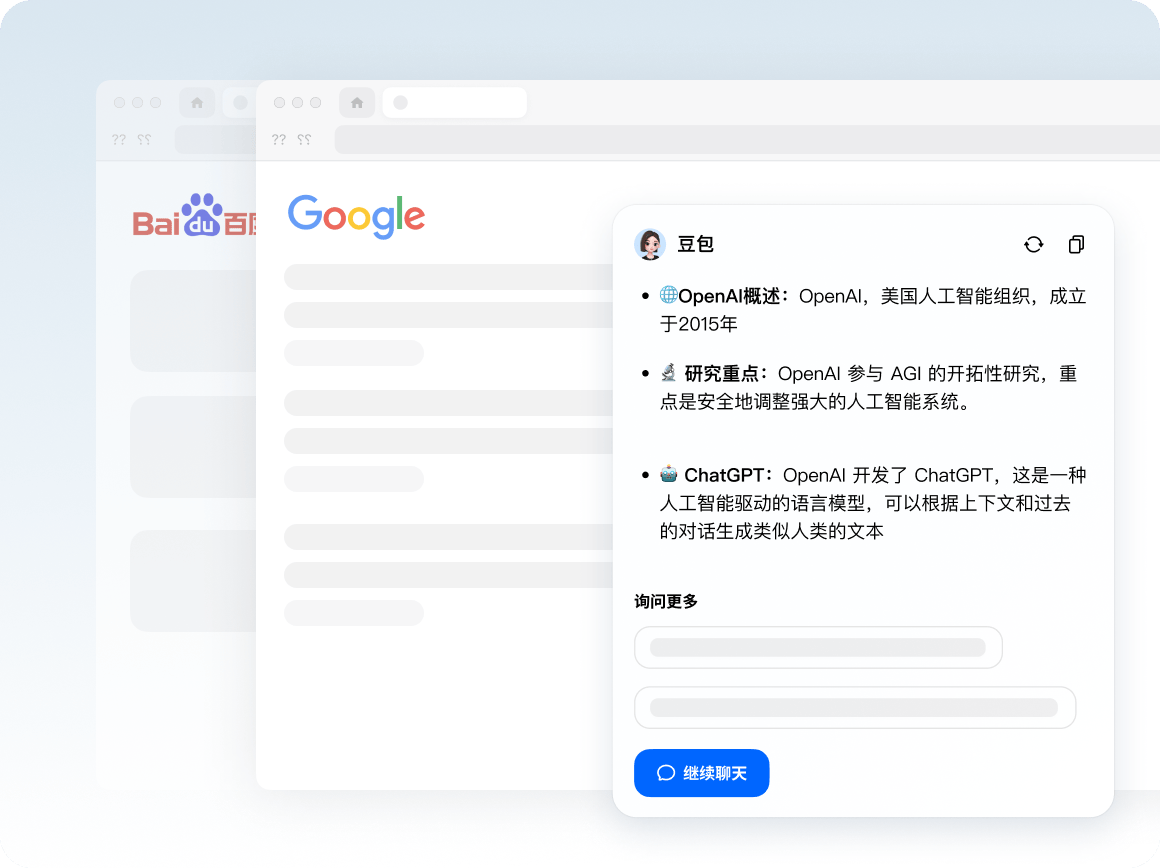The height and width of the screenshot is (868, 1160).
Task: Select the tab in the Baidu browser window
Action: point(239,102)
